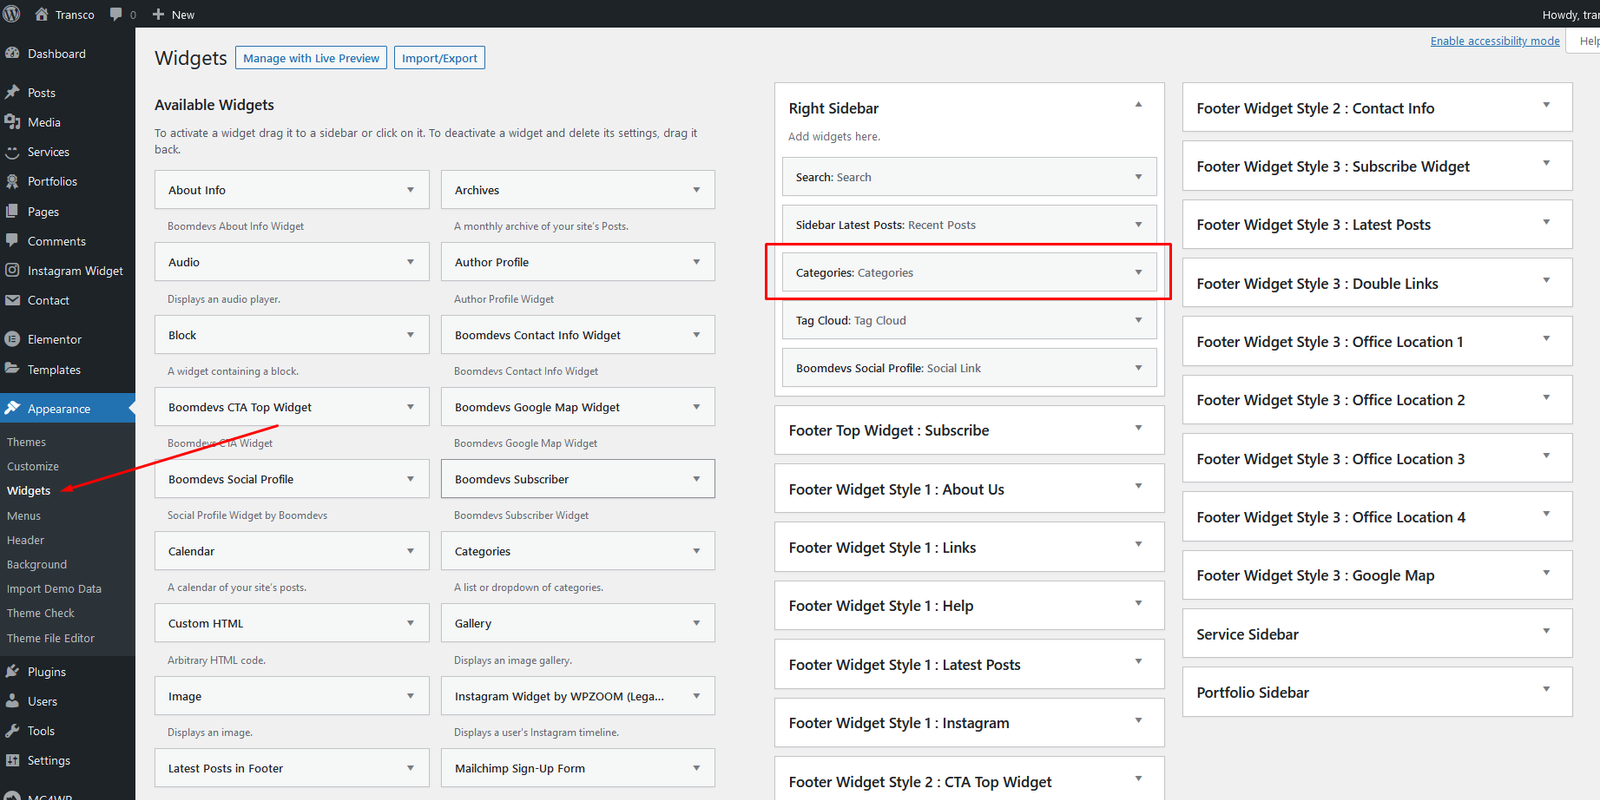Click the WordPress logo icon
1600x800 pixels.
[12, 14]
